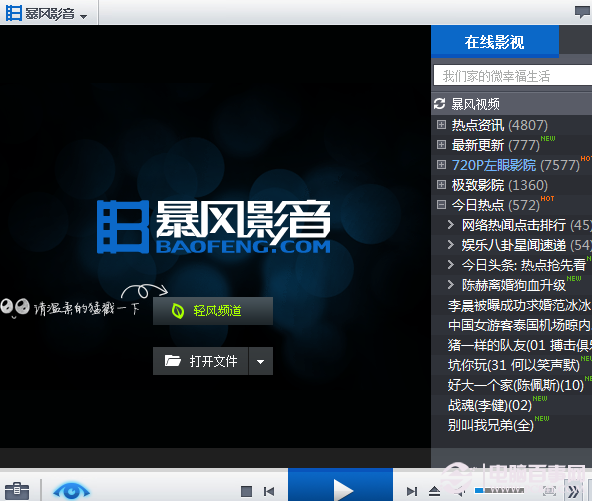Open the dropdown arrow beside 打开文件
Image resolution: width=592 pixels, height=501 pixels.
click(261, 361)
